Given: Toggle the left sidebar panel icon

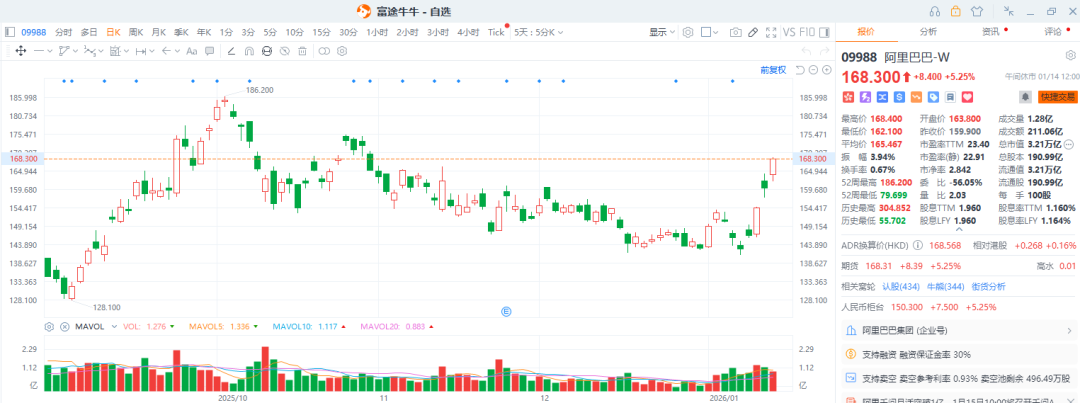Looking at the screenshot, I should coord(10,32).
